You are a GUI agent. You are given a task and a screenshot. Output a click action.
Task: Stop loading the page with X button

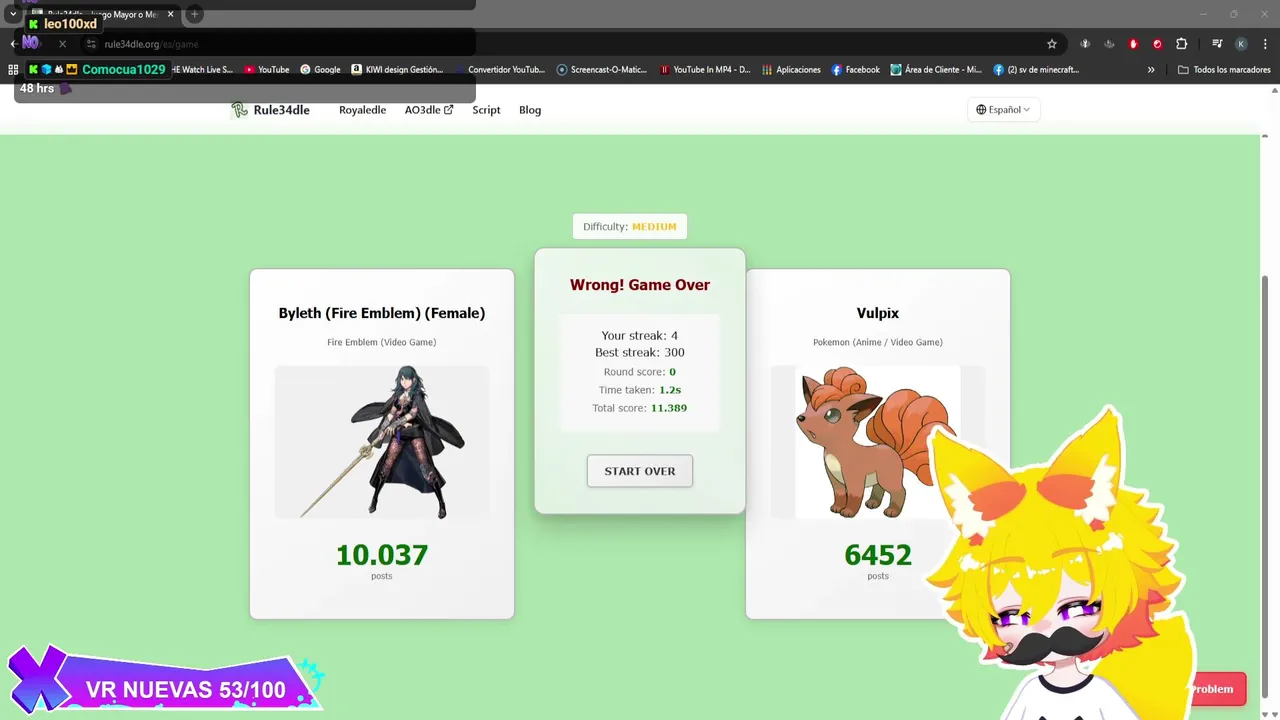click(x=62, y=44)
